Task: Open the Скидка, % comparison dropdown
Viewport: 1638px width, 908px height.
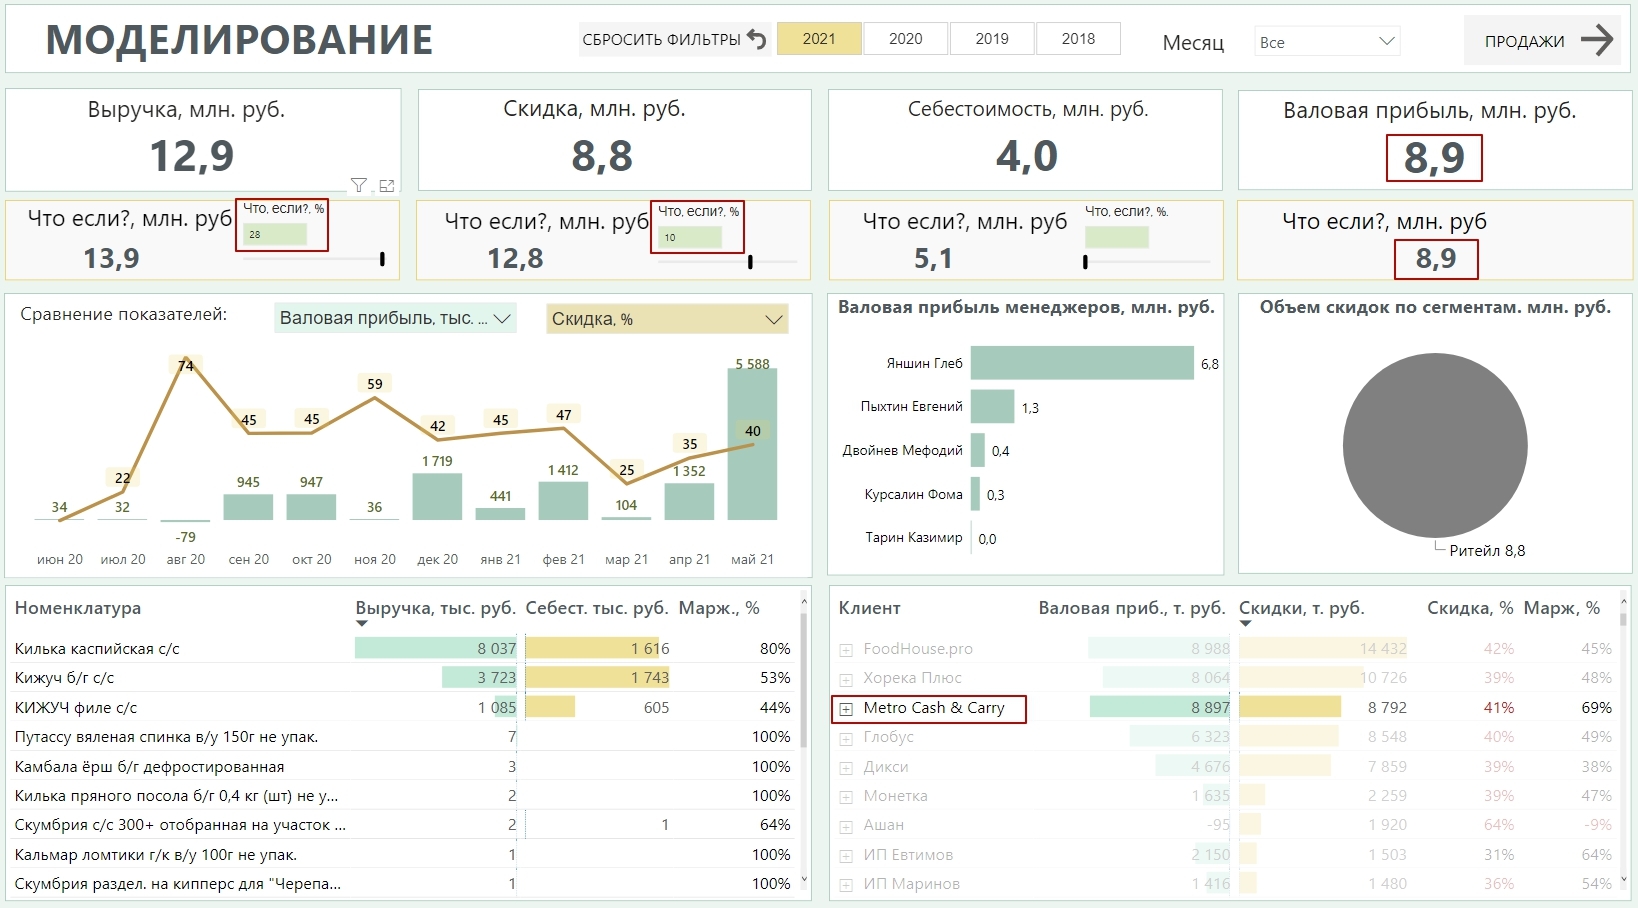Action: pyautogui.click(x=667, y=319)
